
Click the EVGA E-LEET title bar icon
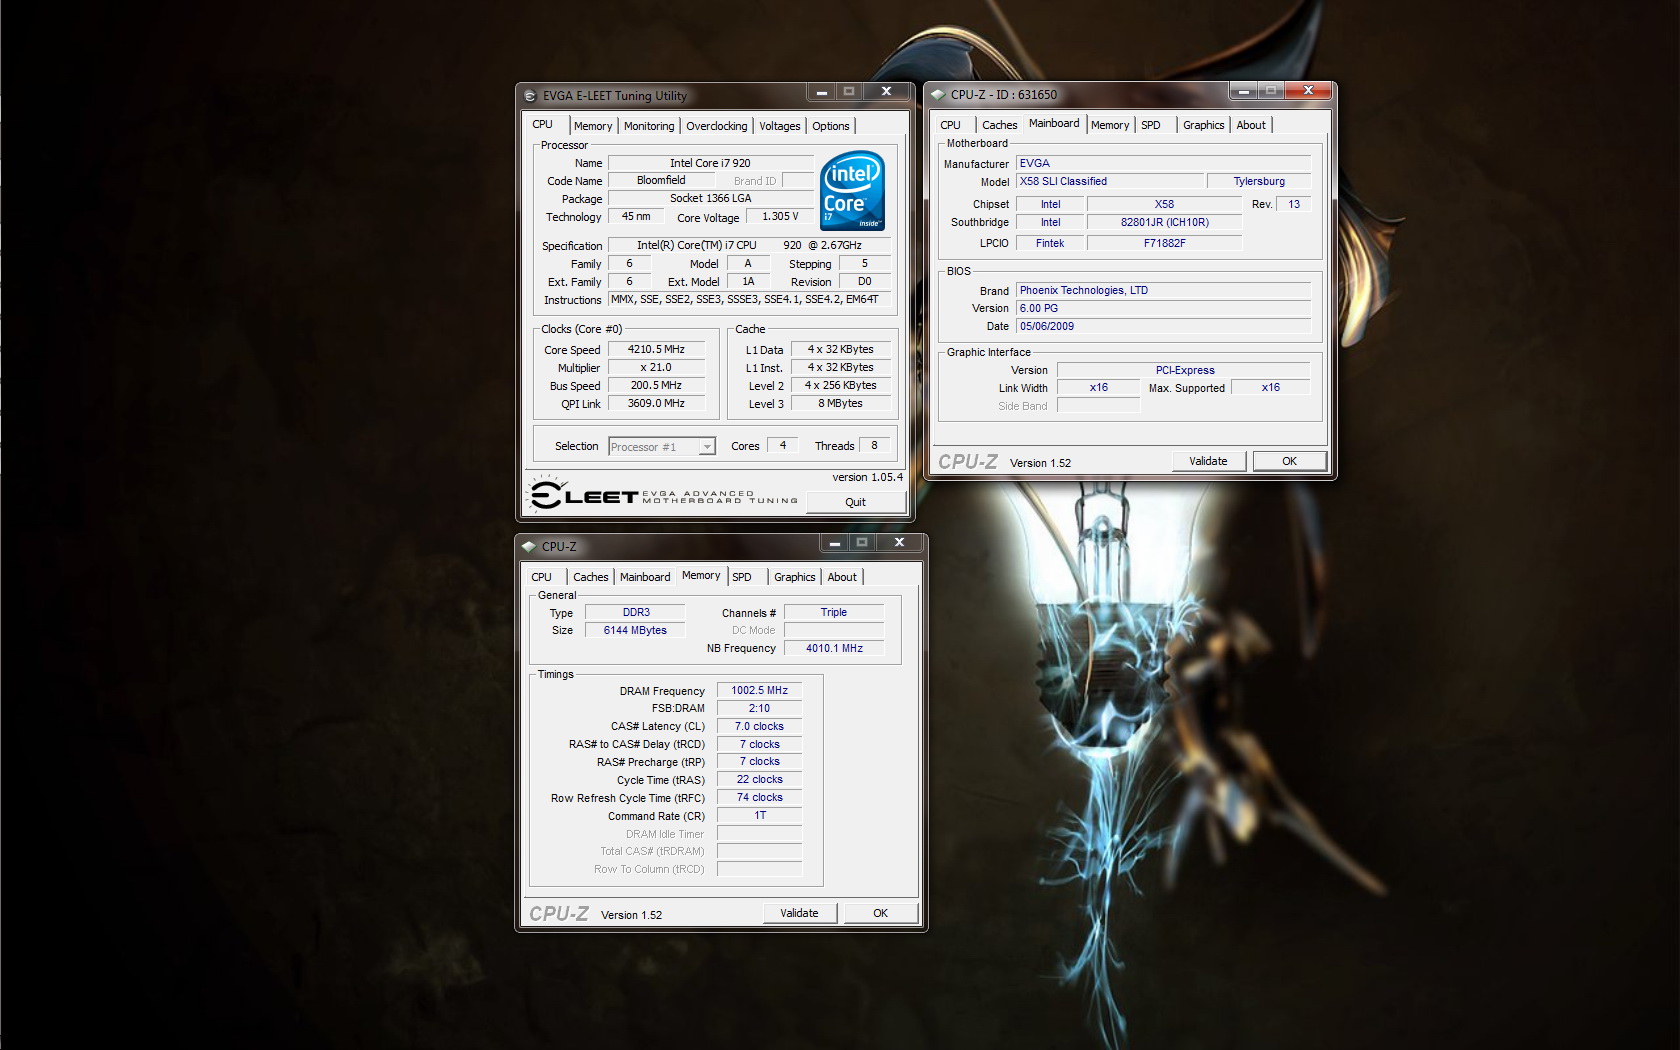click(530, 96)
